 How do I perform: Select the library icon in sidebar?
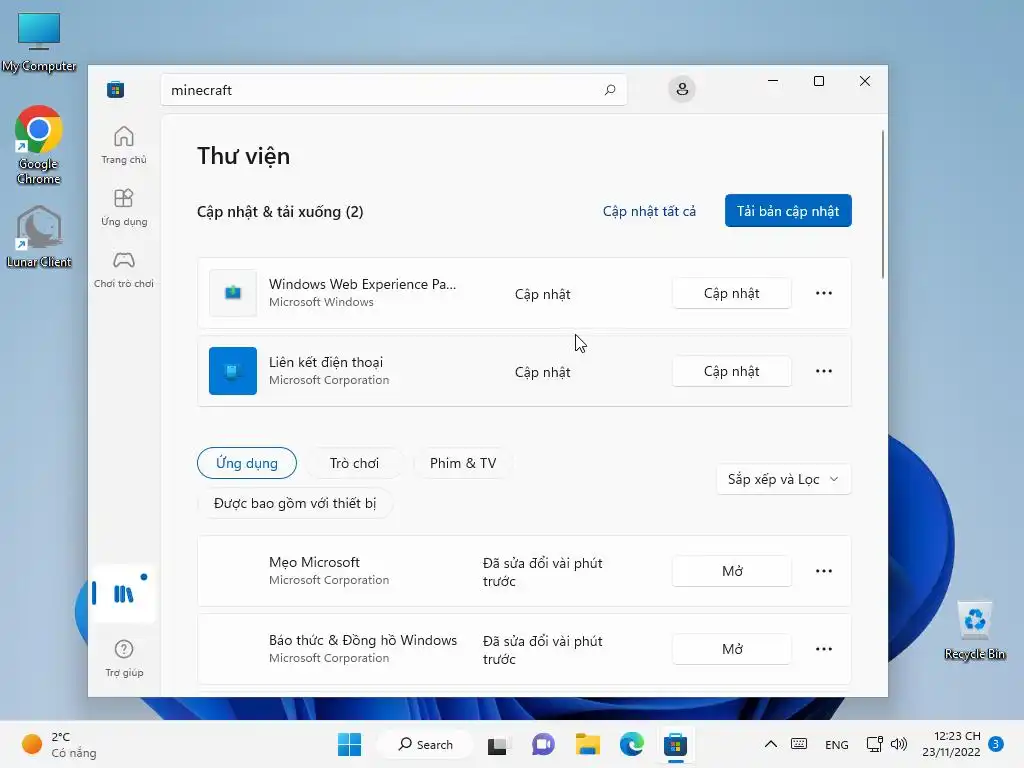[123, 593]
